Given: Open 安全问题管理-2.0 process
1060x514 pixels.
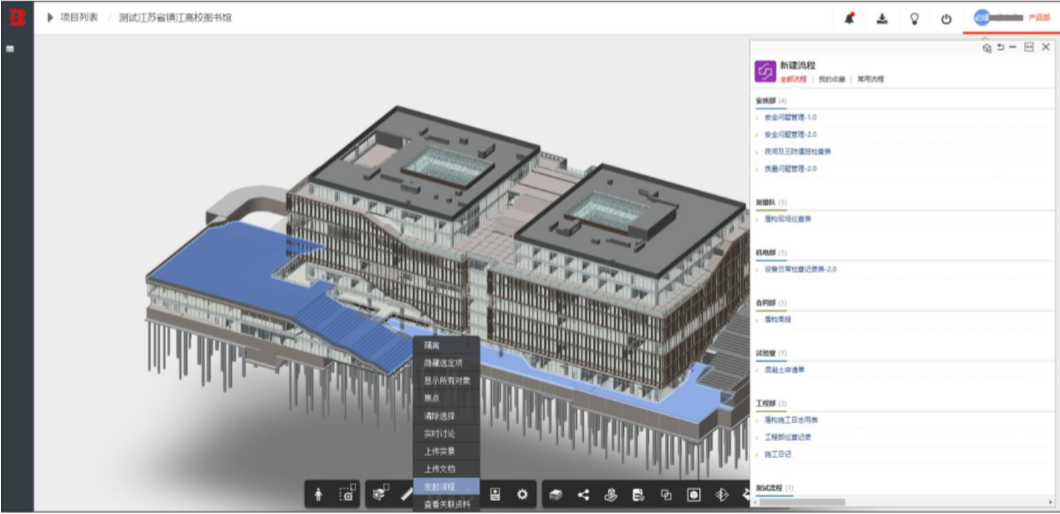Looking at the screenshot, I should [x=790, y=135].
